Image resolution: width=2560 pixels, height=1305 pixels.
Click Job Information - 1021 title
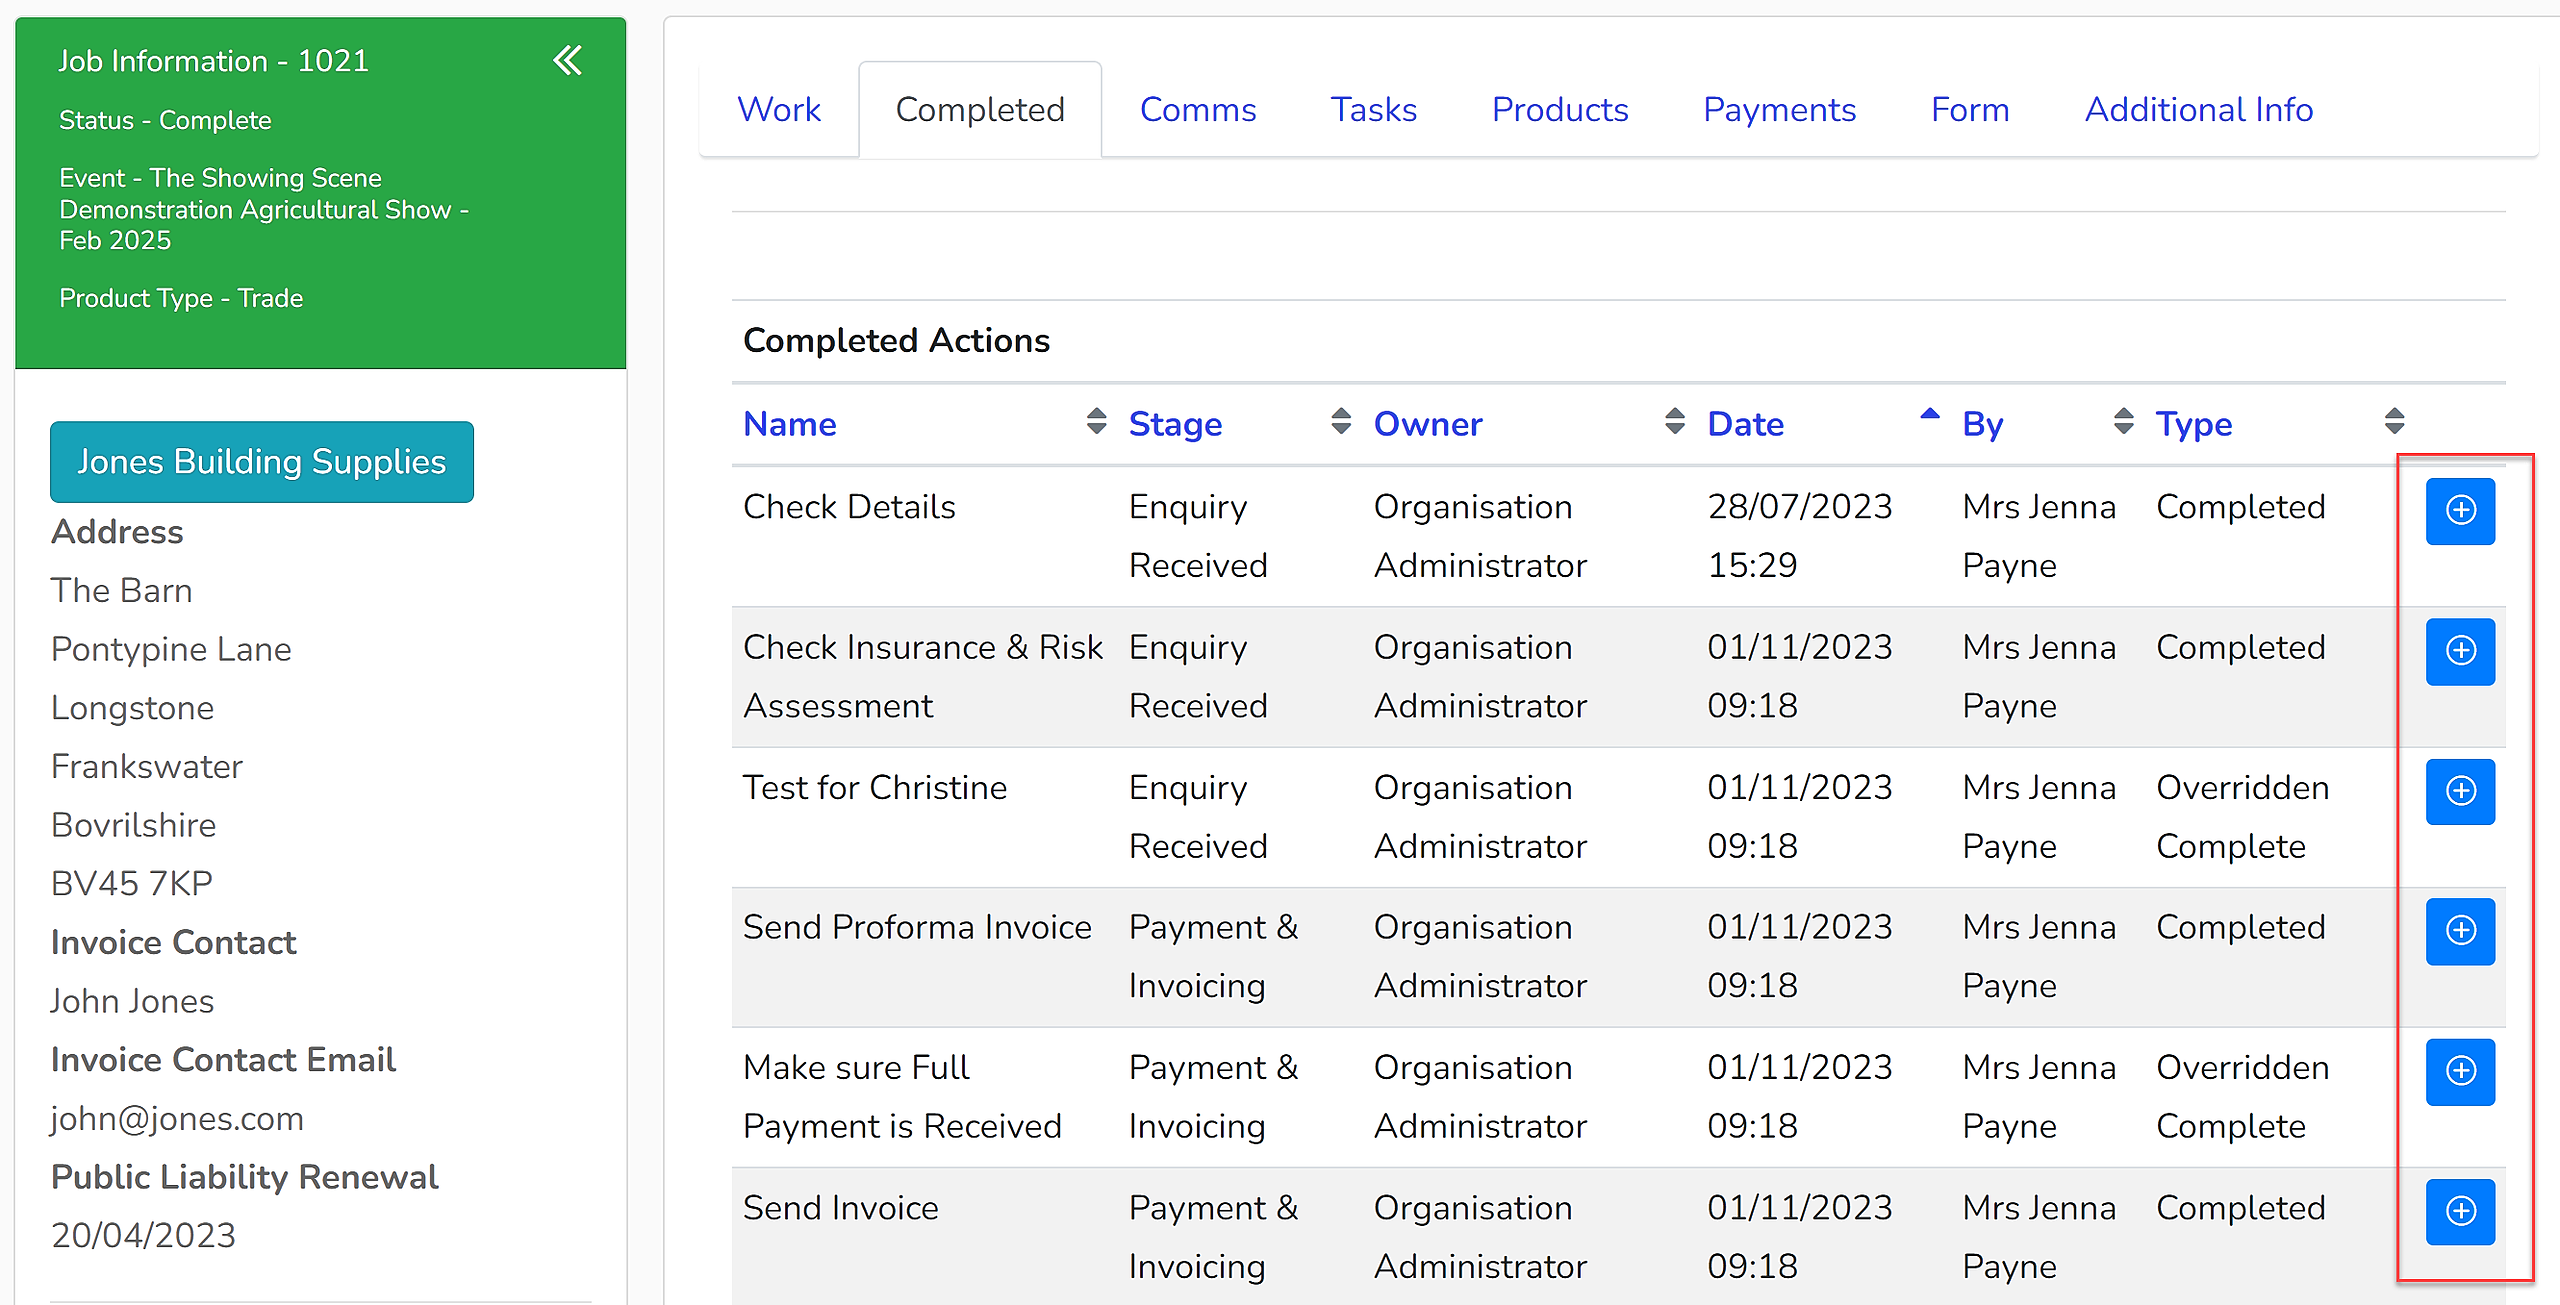click(213, 61)
